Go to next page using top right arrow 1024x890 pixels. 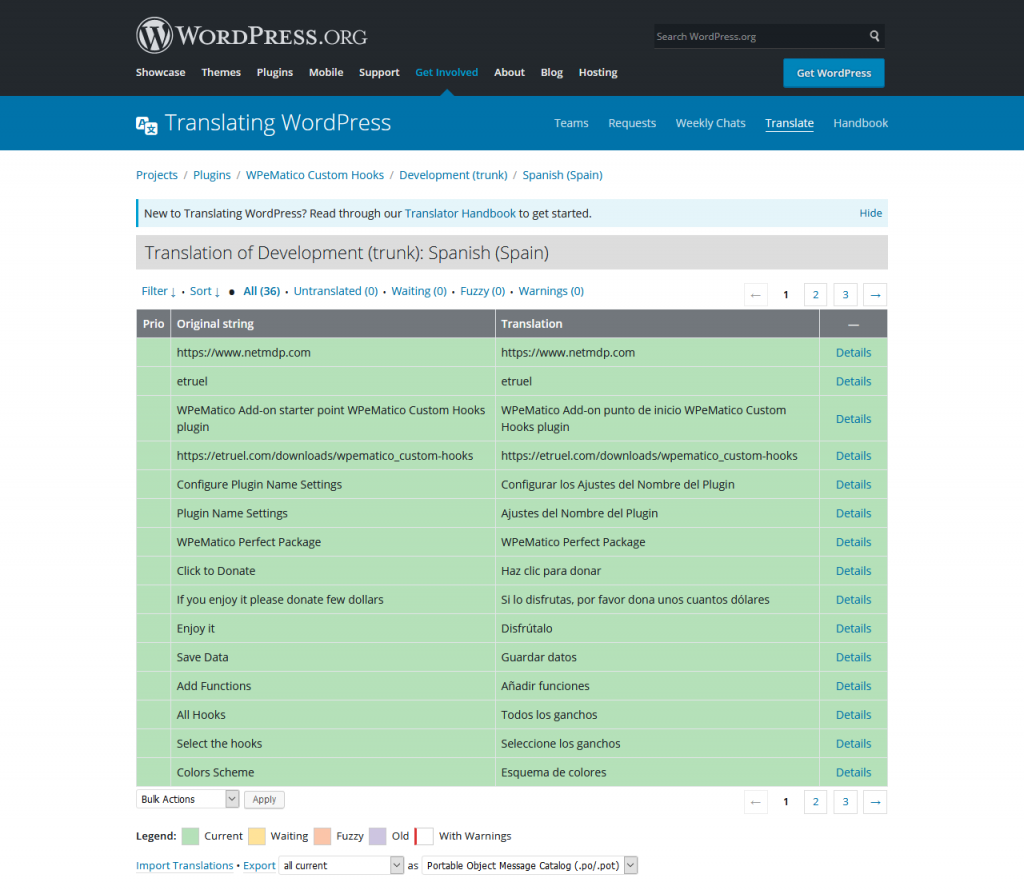[875, 294]
